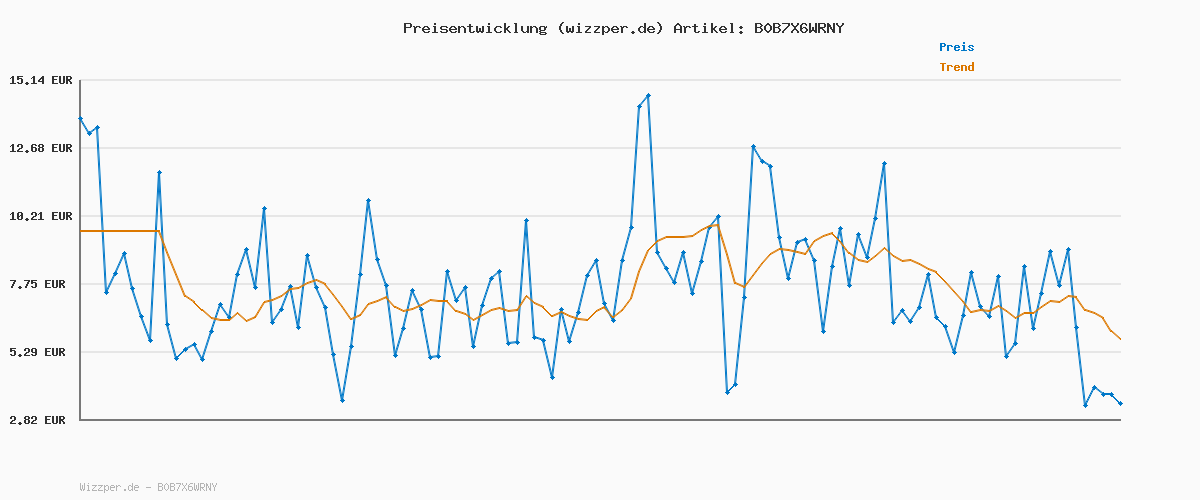Viewport: 1200px width, 500px height.
Task: Click the "Preis" legend label
Action: click(x=956, y=47)
